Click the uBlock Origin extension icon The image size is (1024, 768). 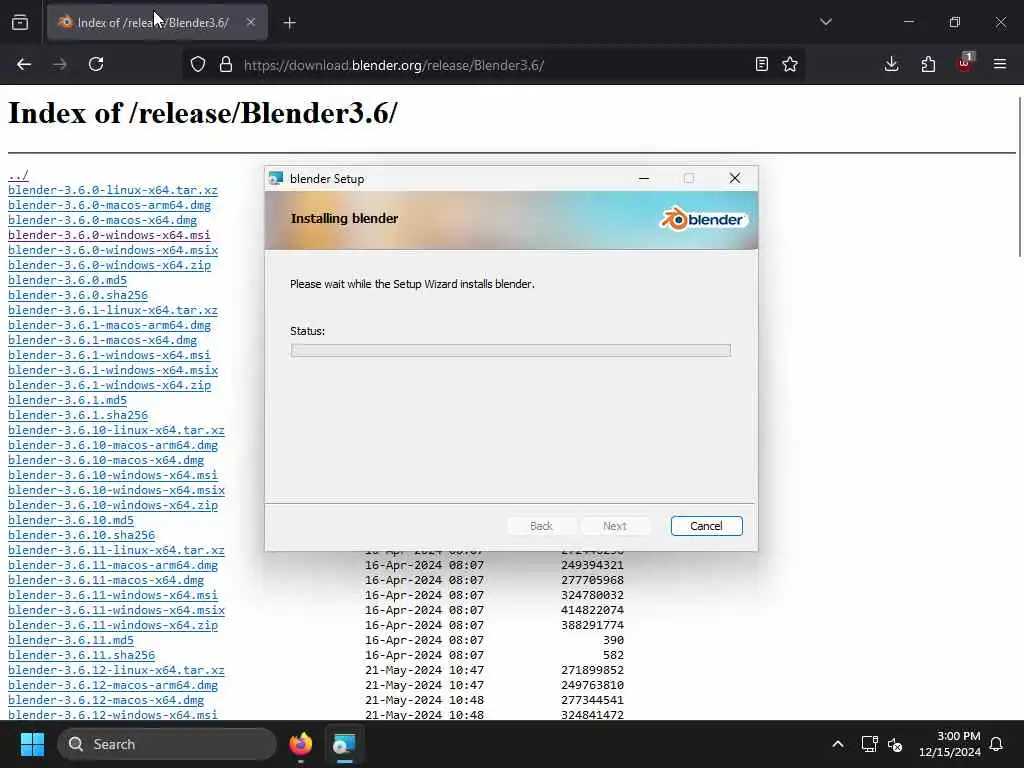[965, 63]
